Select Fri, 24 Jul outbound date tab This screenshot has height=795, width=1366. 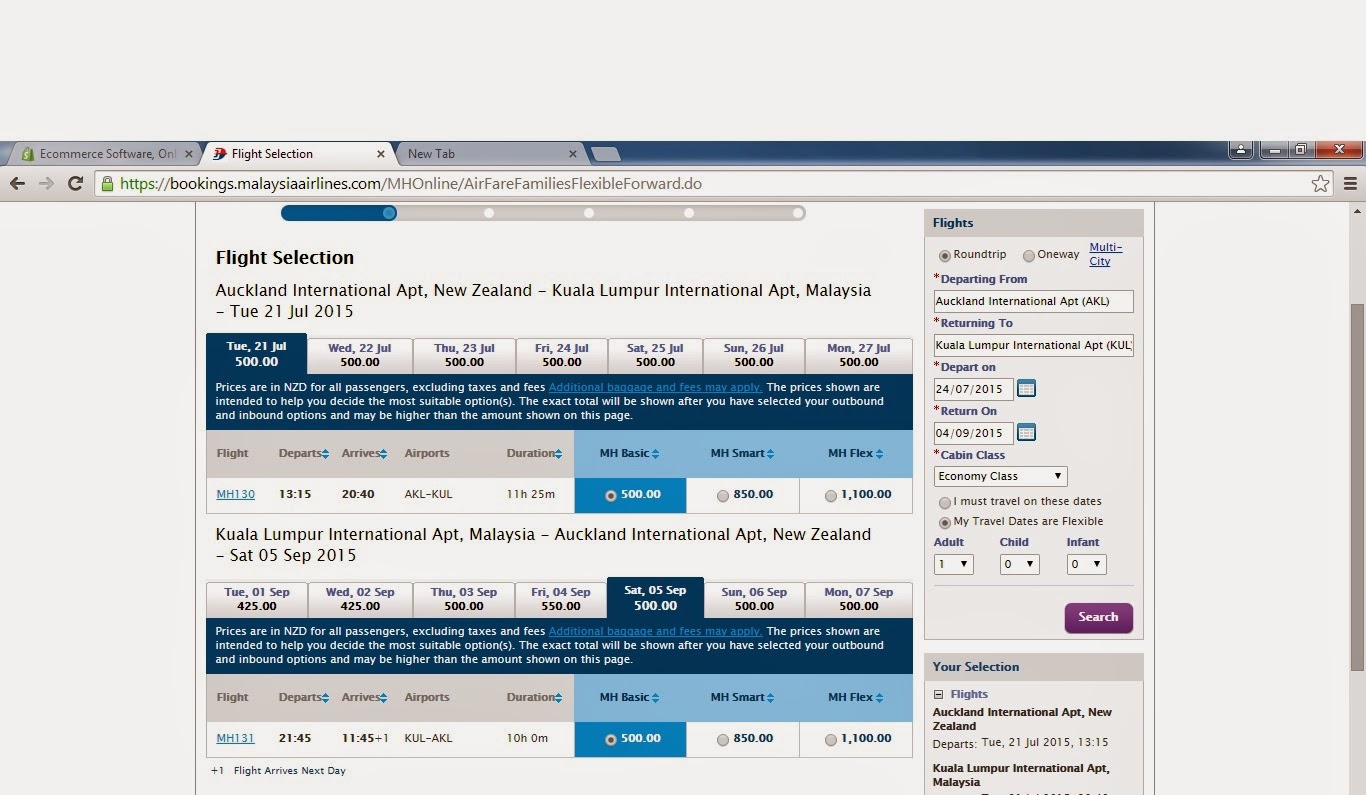tap(561, 355)
